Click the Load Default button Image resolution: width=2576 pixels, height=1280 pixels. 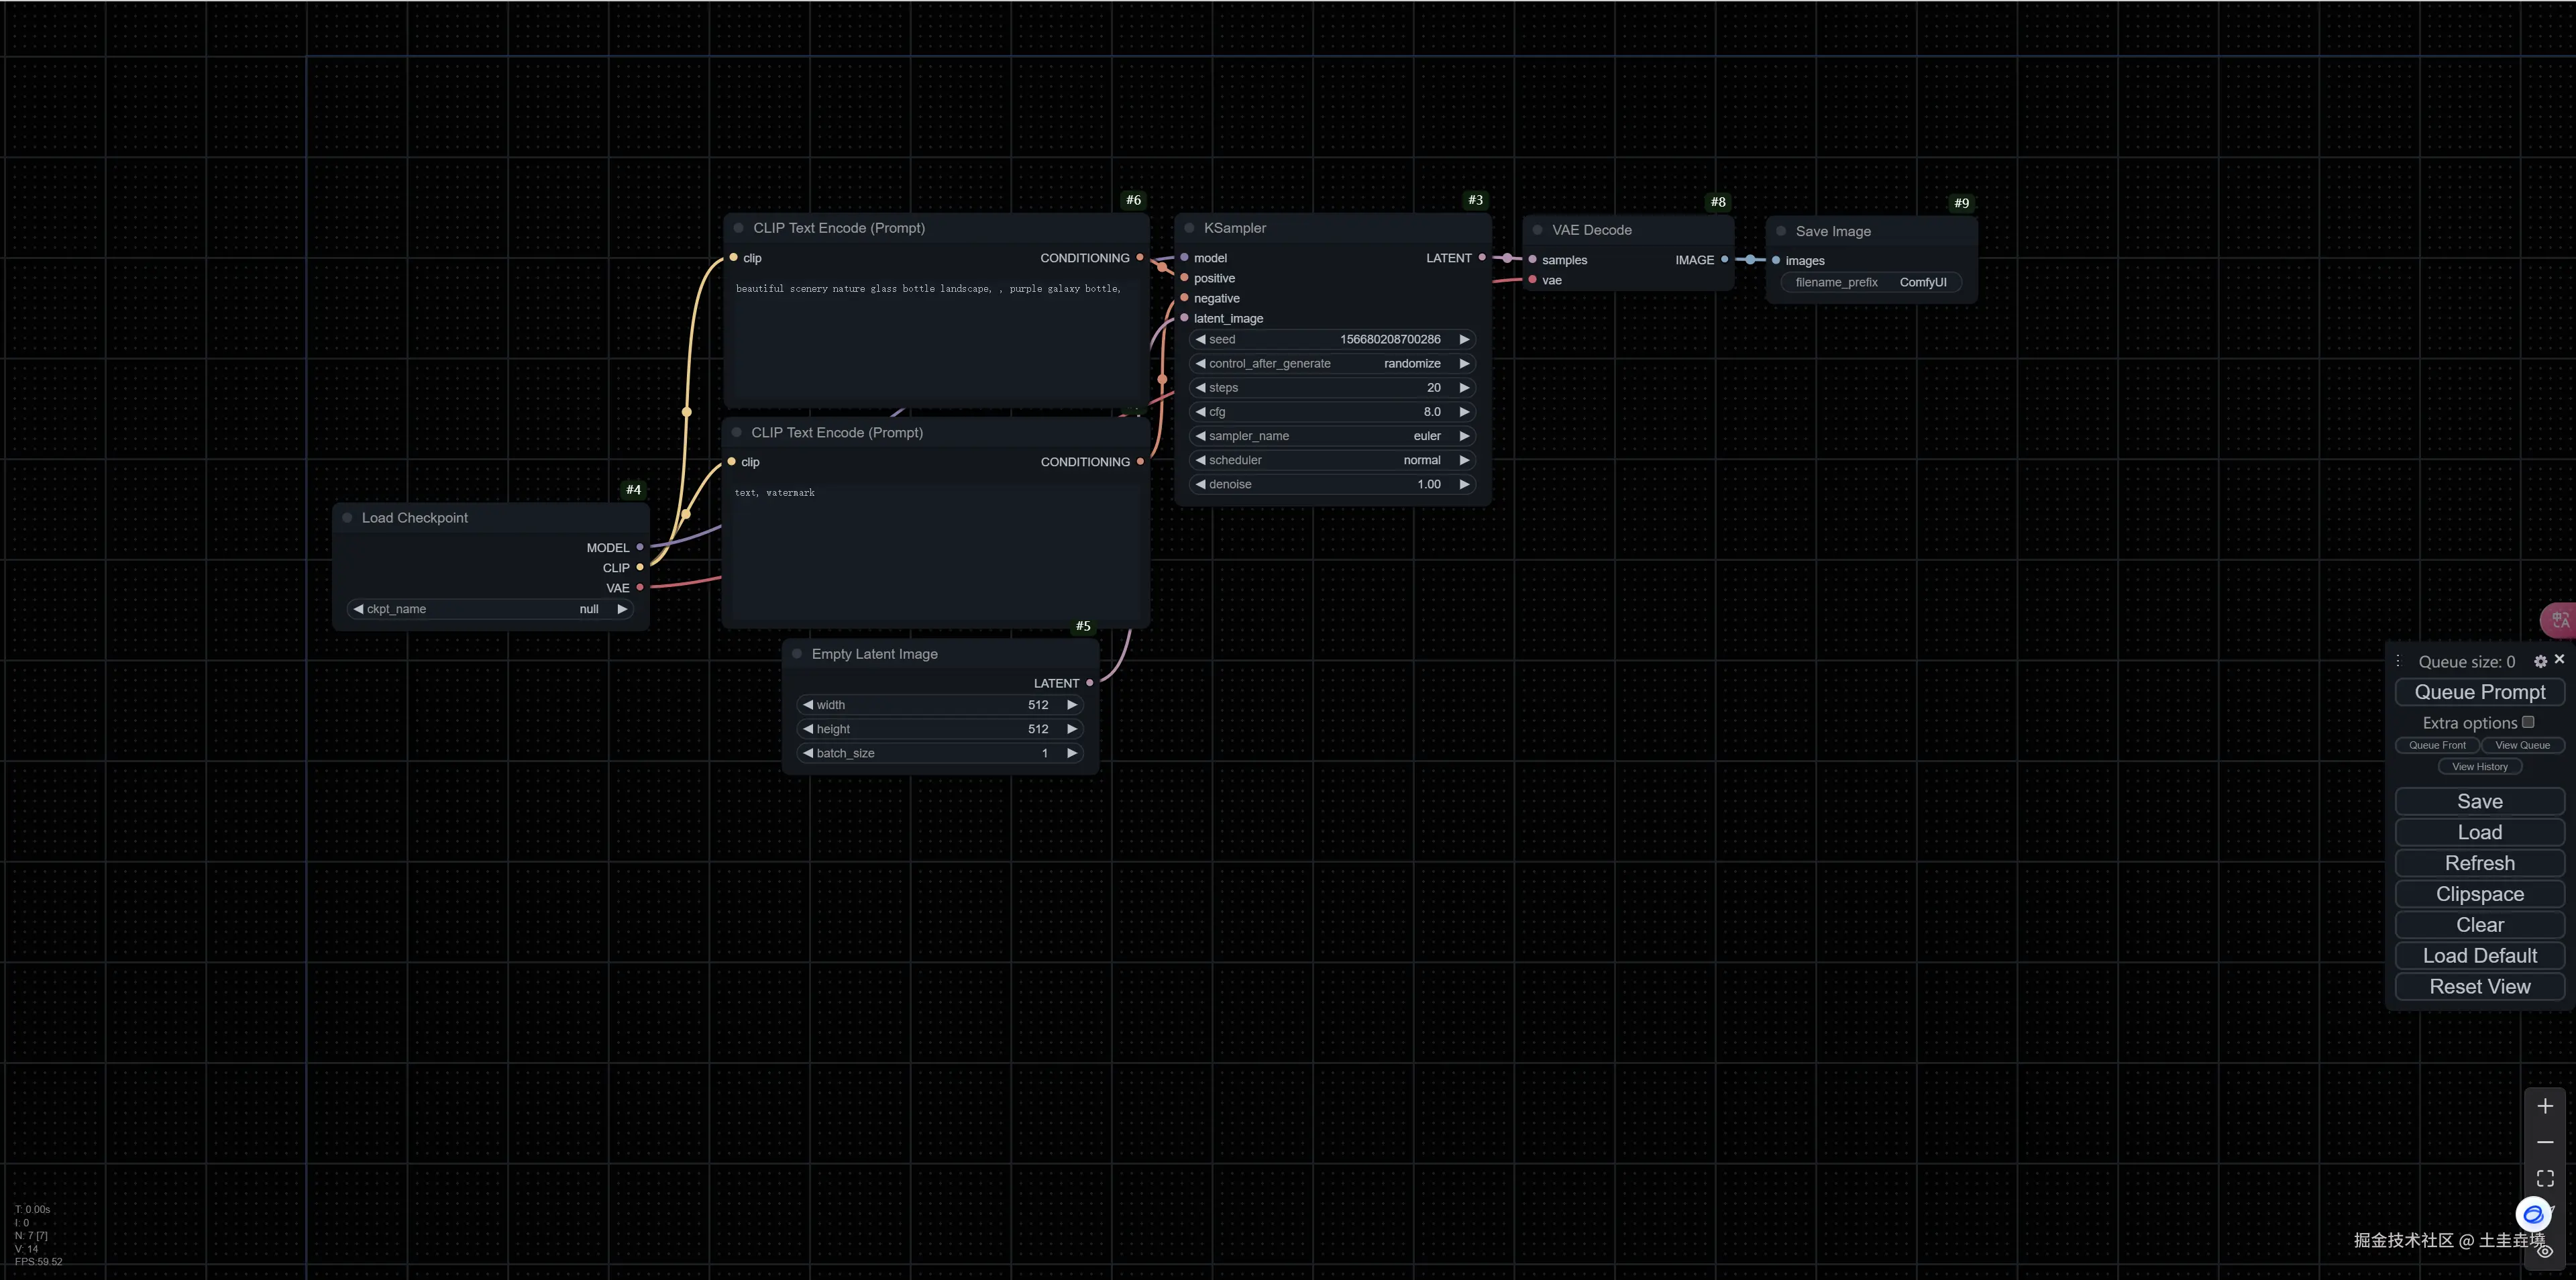click(2479, 956)
